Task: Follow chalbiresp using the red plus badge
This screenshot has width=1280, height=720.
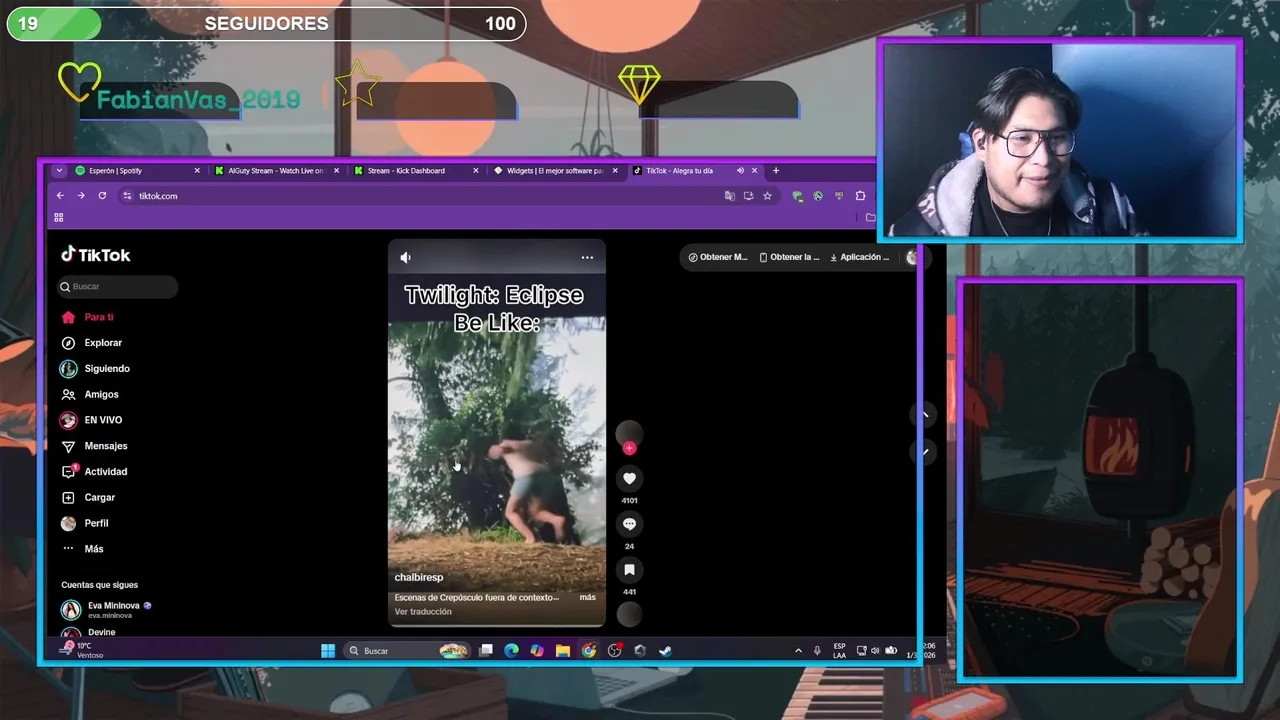Action: click(x=629, y=448)
